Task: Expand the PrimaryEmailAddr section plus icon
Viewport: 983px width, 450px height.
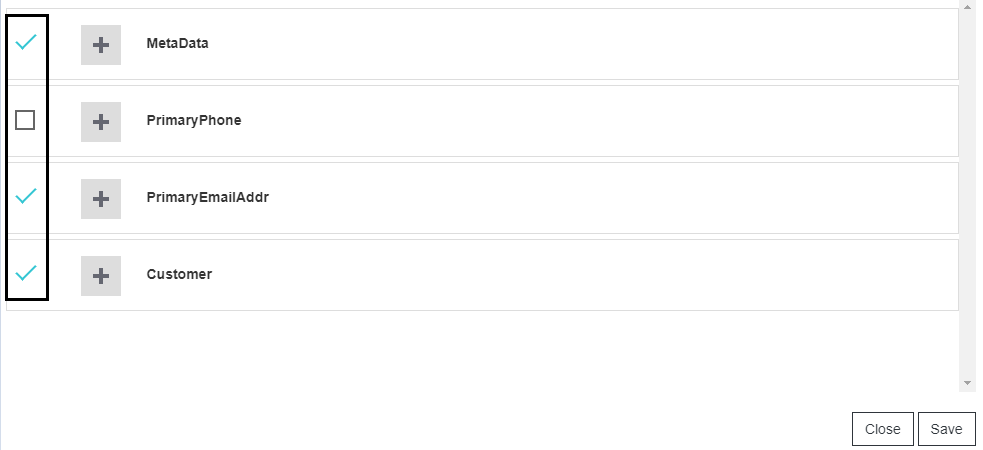Action: [x=101, y=199]
